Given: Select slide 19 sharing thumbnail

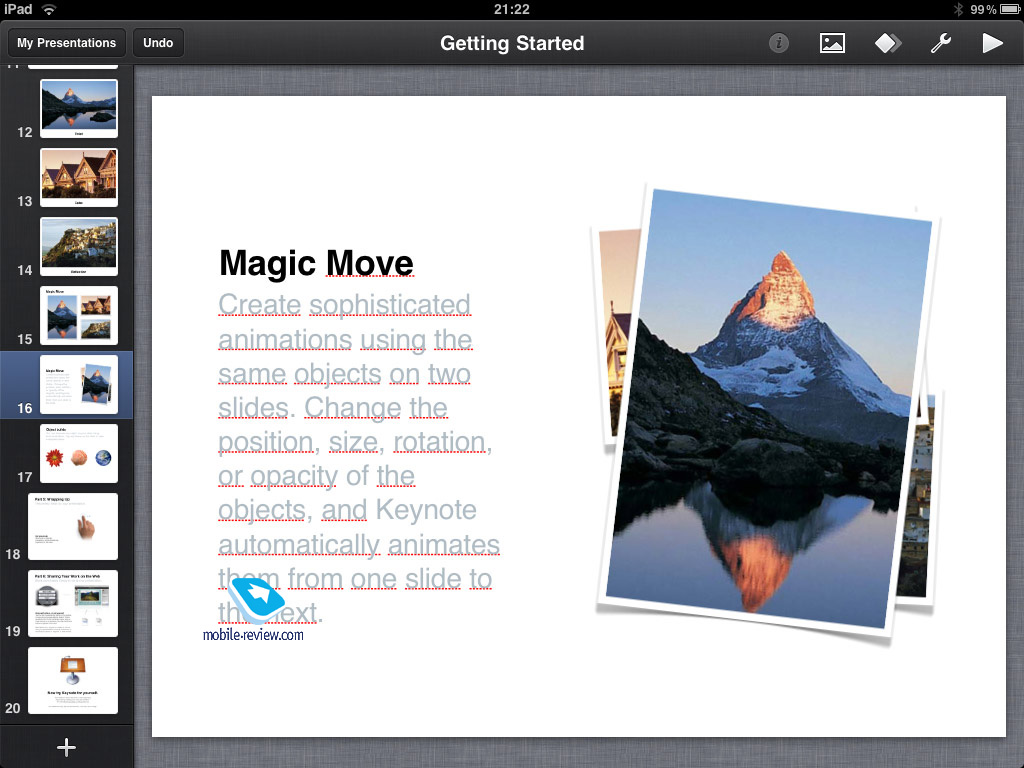Looking at the screenshot, I should tap(79, 603).
